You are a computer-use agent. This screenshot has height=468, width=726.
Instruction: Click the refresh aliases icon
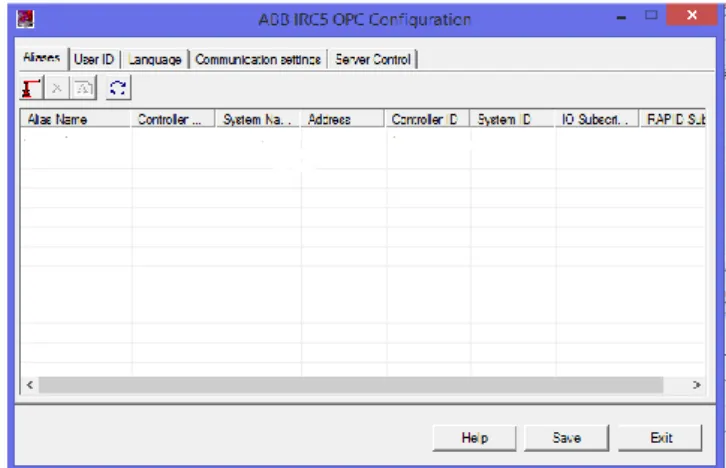118,88
